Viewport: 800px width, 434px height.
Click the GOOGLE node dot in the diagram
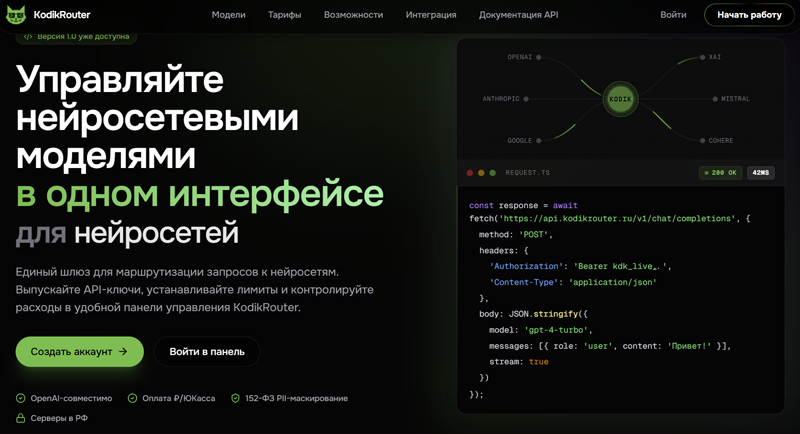[x=539, y=141]
